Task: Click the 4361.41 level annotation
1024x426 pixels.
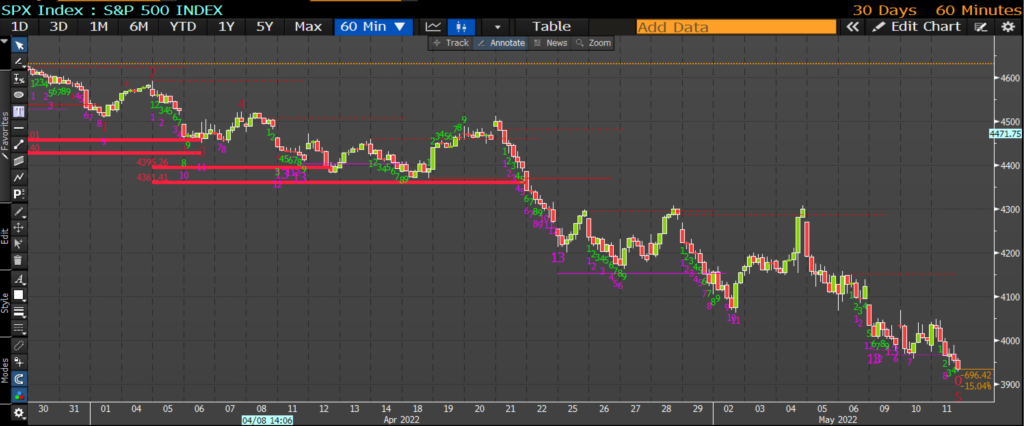Action: tap(153, 177)
